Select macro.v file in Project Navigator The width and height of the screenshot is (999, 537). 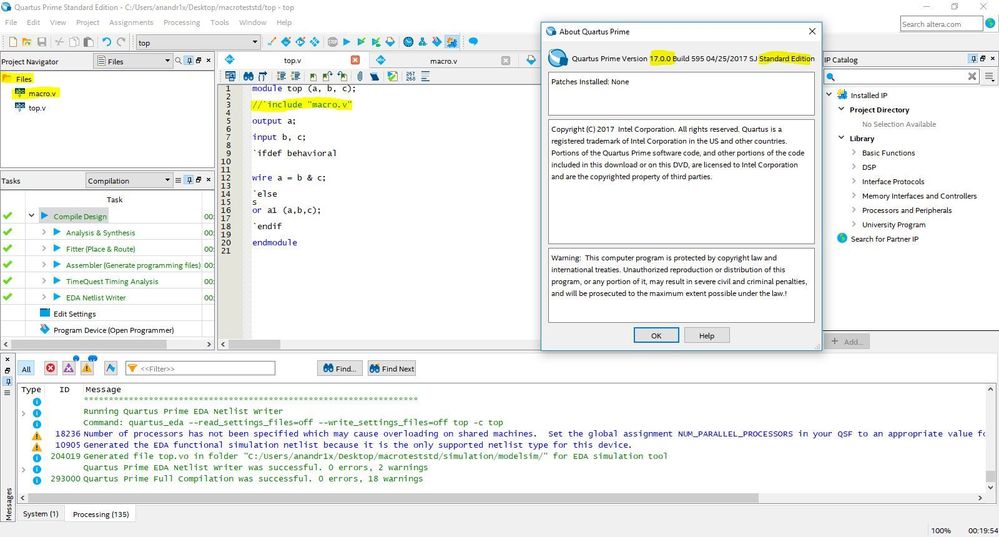[x=41, y=93]
